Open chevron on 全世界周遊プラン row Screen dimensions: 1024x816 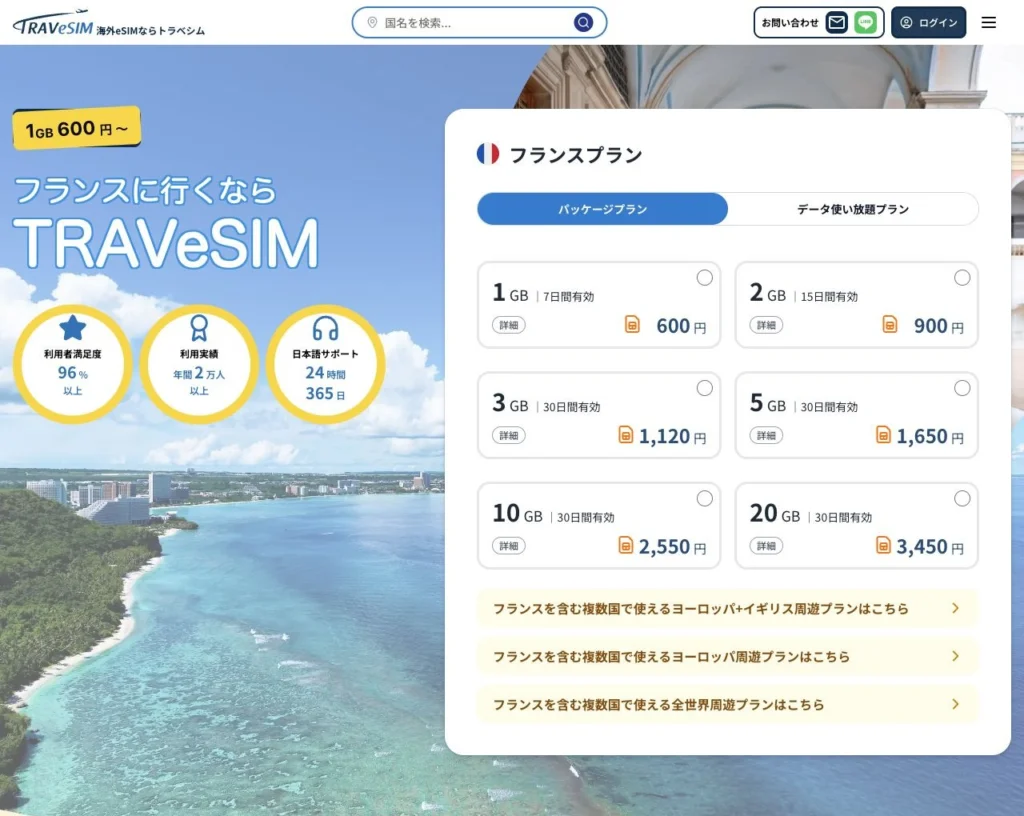955,704
